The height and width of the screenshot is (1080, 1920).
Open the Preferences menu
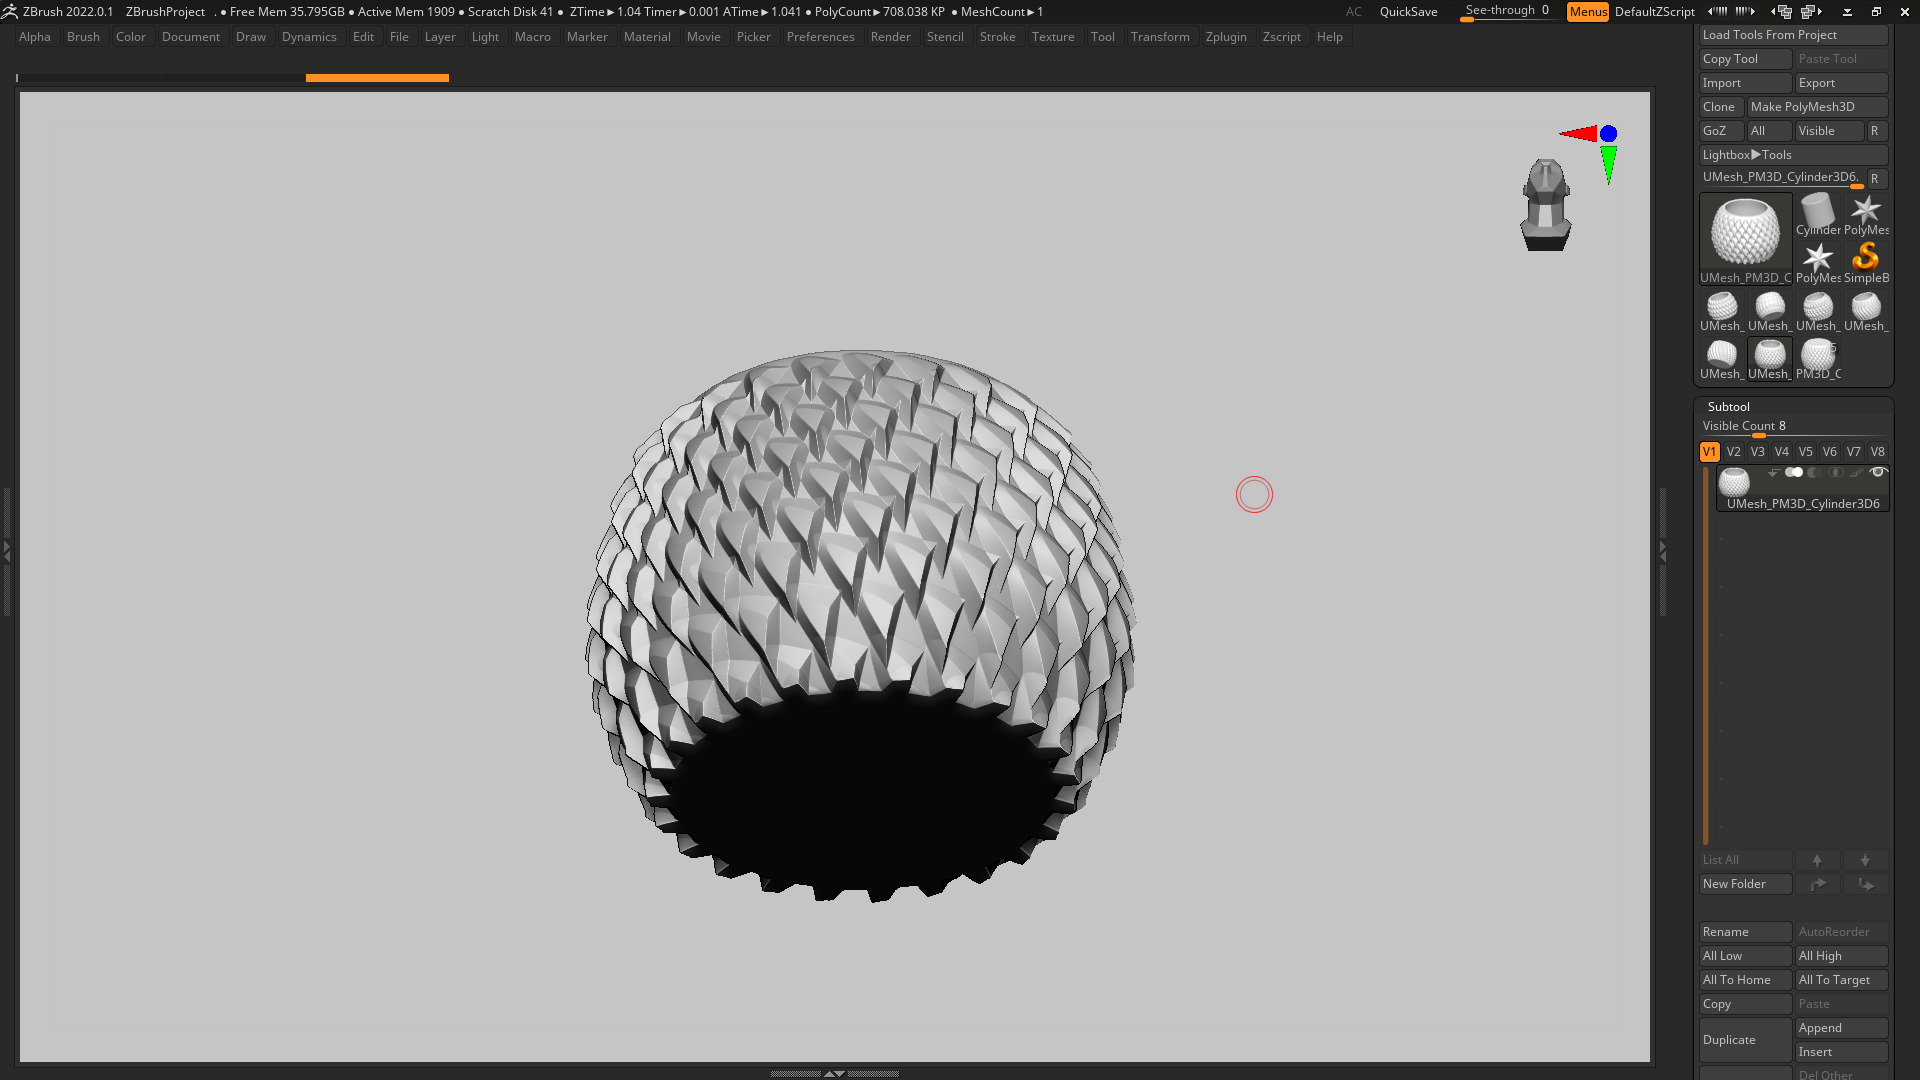click(x=820, y=37)
